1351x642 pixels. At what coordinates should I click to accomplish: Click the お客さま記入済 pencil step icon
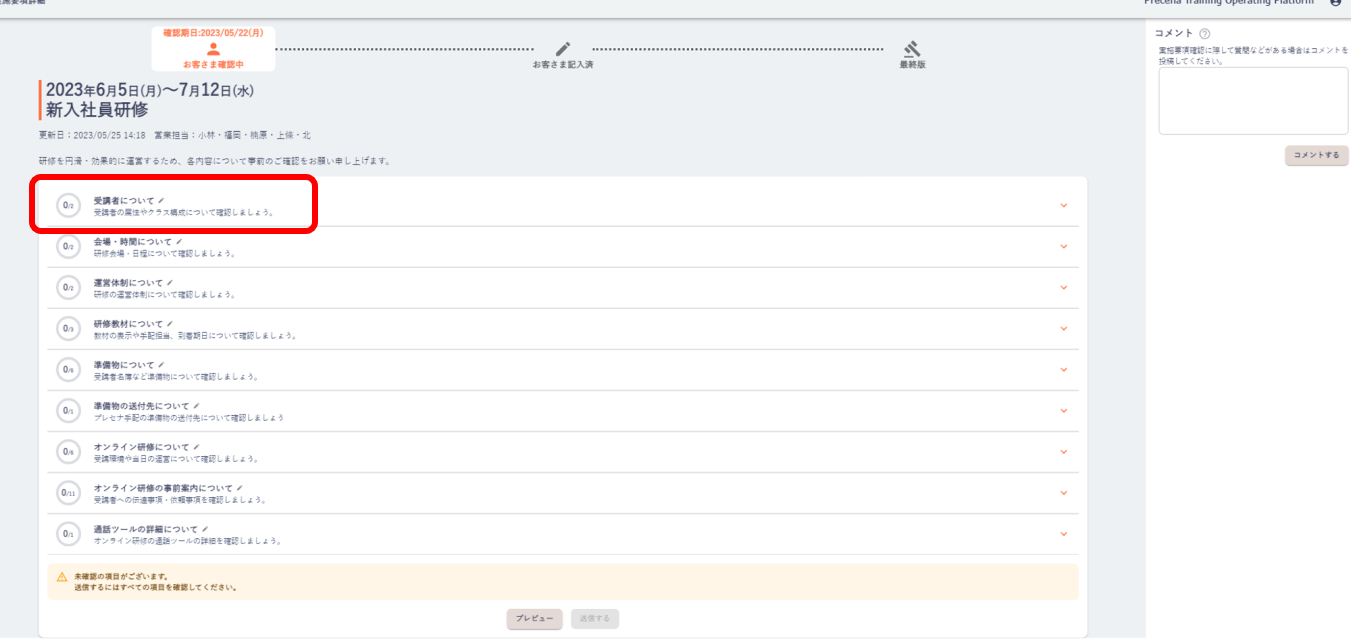563,48
